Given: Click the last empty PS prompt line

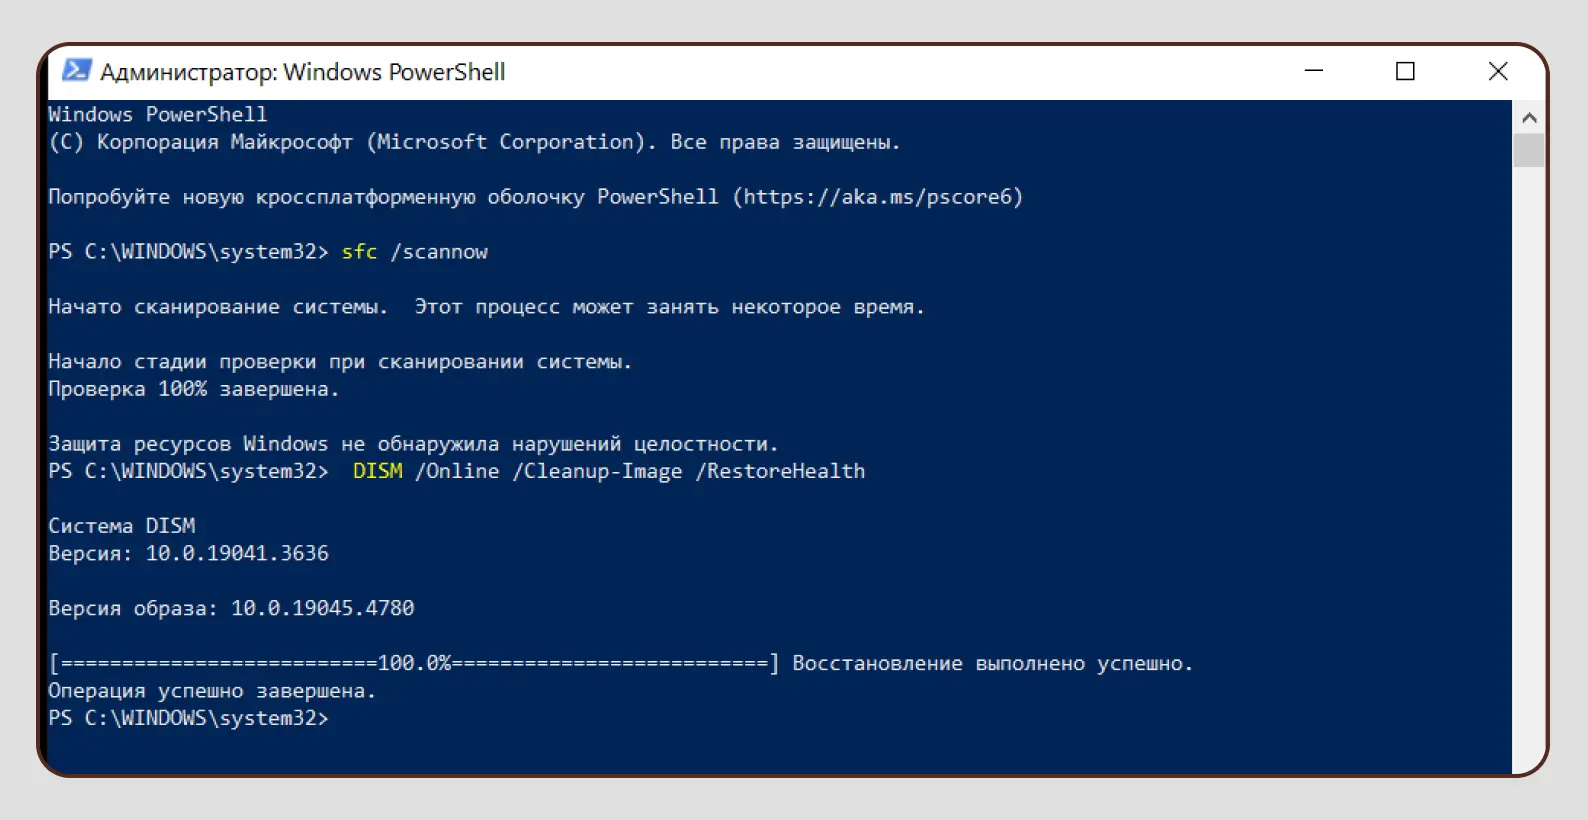Looking at the screenshot, I should point(188,718).
